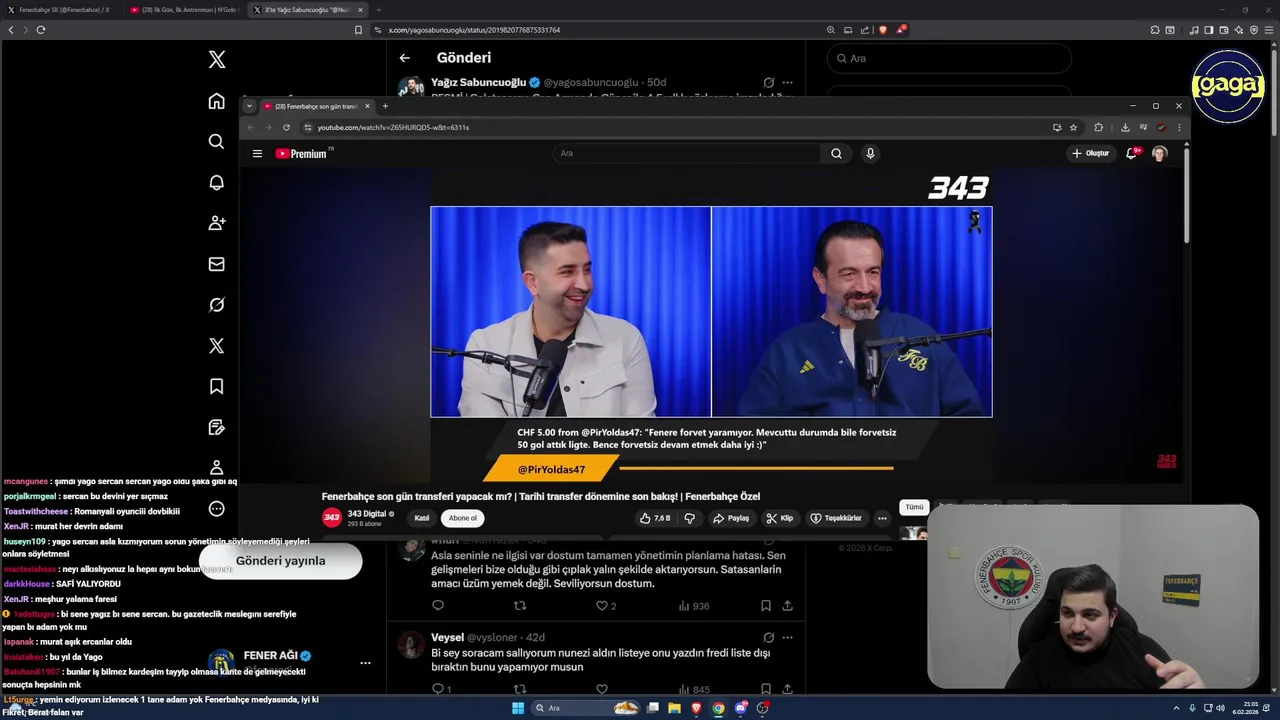This screenshot has height=720, width=1280.
Task: Open Brave Rewards triangle icon
Action: click(x=901, y=30)
